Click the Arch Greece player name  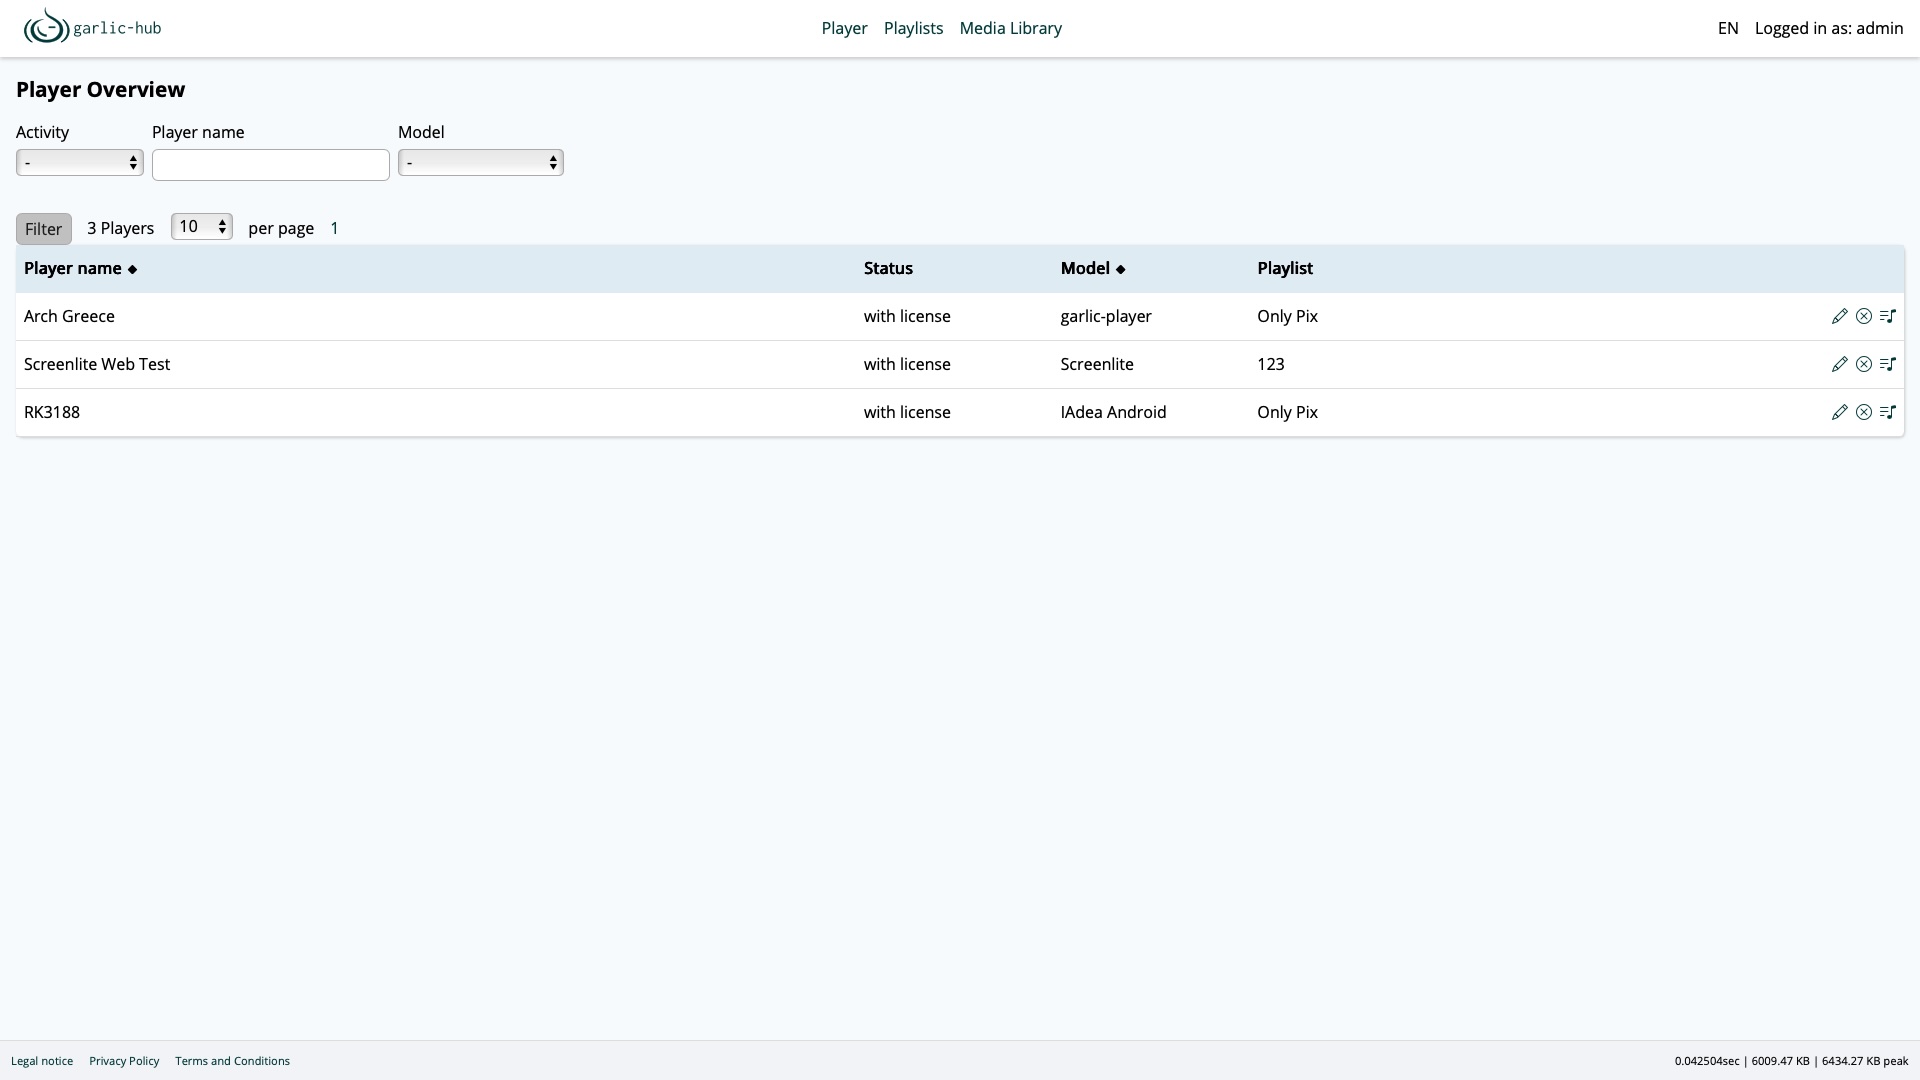(x=69, y=316)
